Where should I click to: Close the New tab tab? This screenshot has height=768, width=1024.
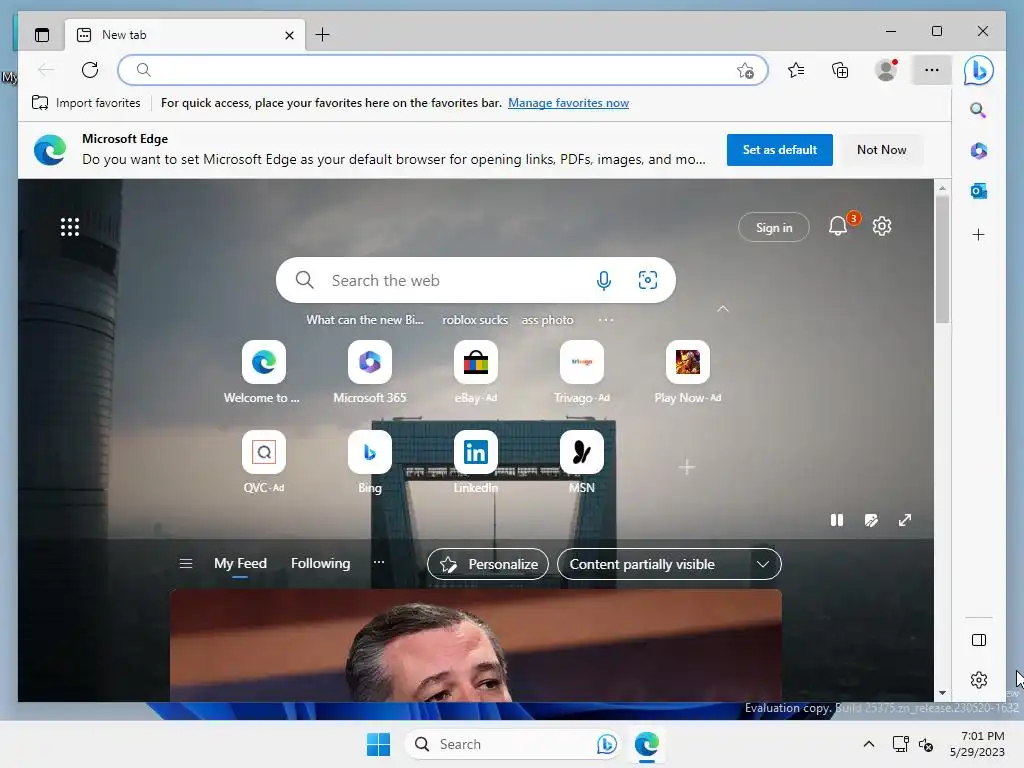(289, 35)
